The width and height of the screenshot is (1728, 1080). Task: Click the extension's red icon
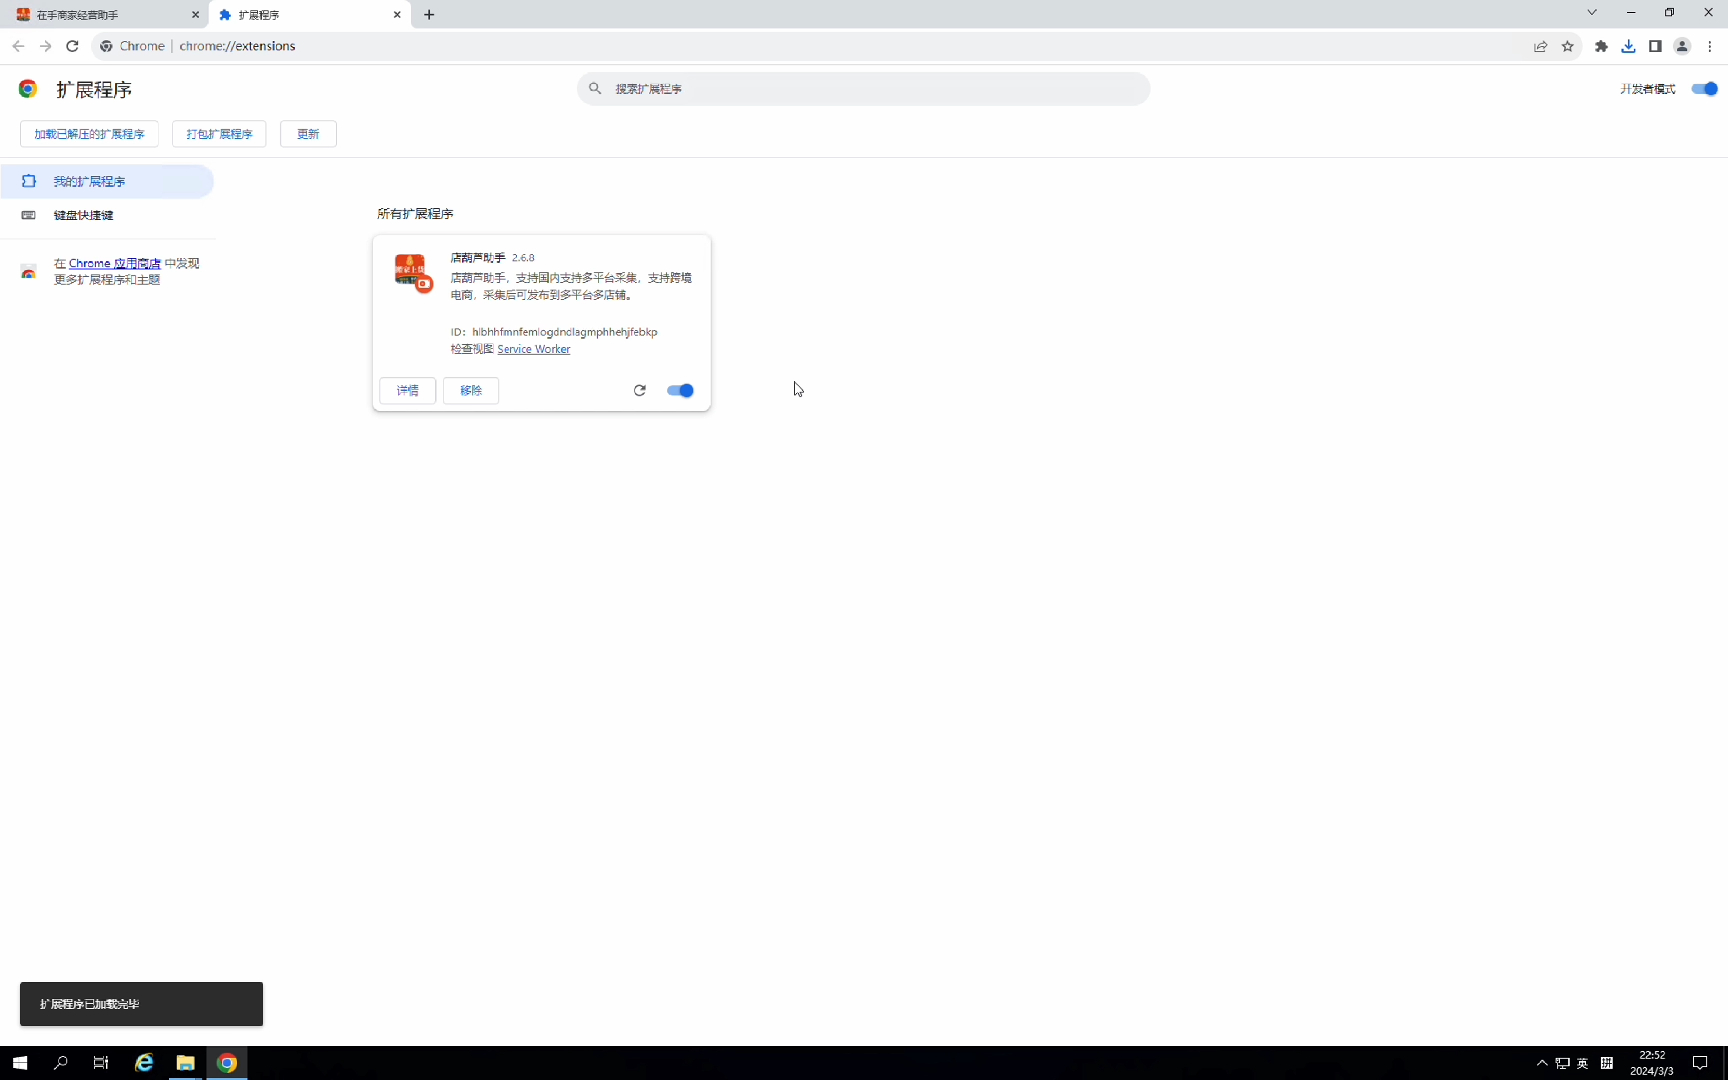[x=412, y=272]
